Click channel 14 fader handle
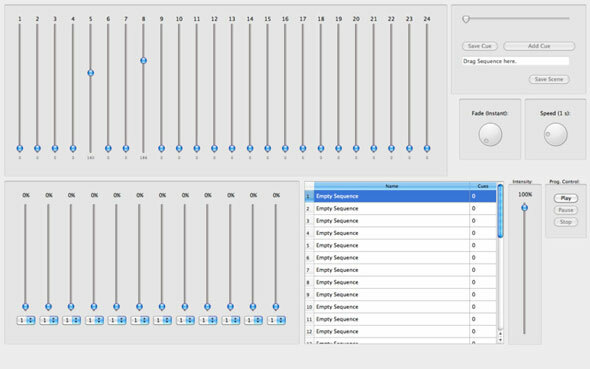The width and height of the screenshot is (590, 369). [250, 149]
